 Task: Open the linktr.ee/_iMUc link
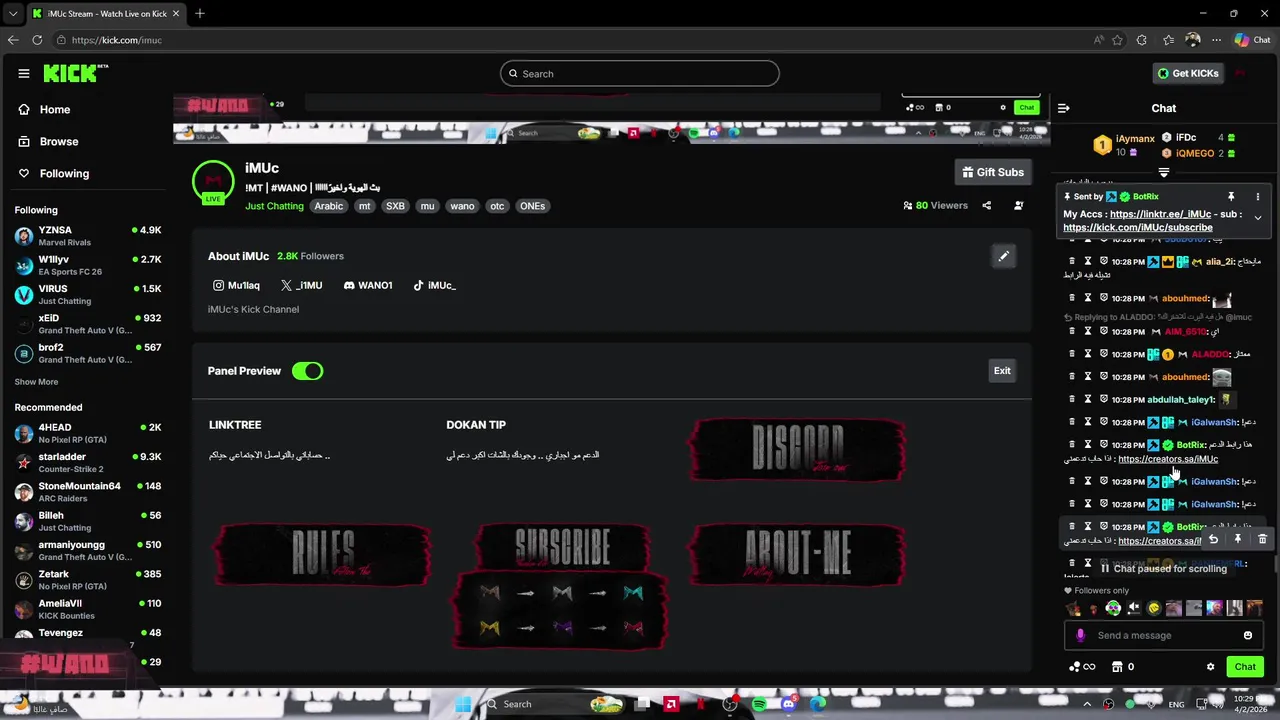[1160, 214]
